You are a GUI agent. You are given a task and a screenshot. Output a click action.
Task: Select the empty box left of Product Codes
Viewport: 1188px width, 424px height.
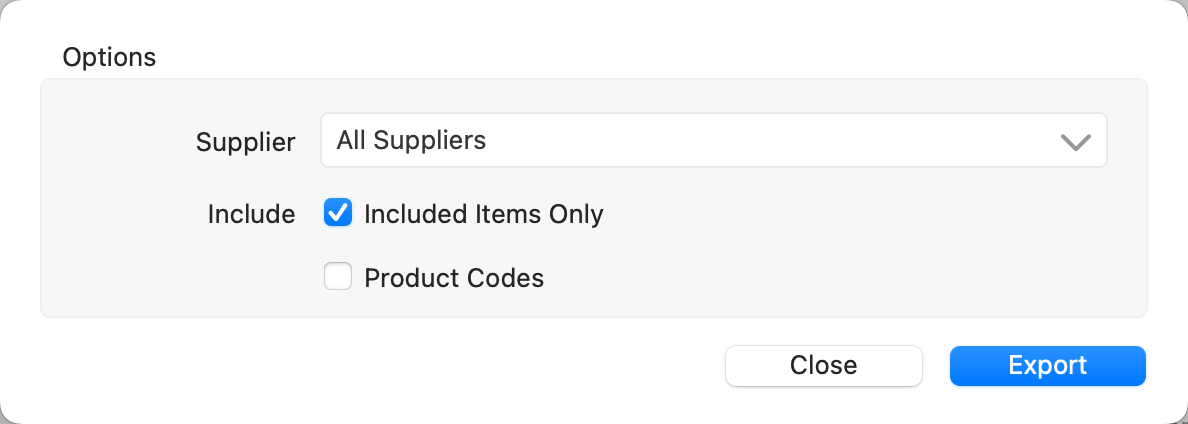click(338, 277)
